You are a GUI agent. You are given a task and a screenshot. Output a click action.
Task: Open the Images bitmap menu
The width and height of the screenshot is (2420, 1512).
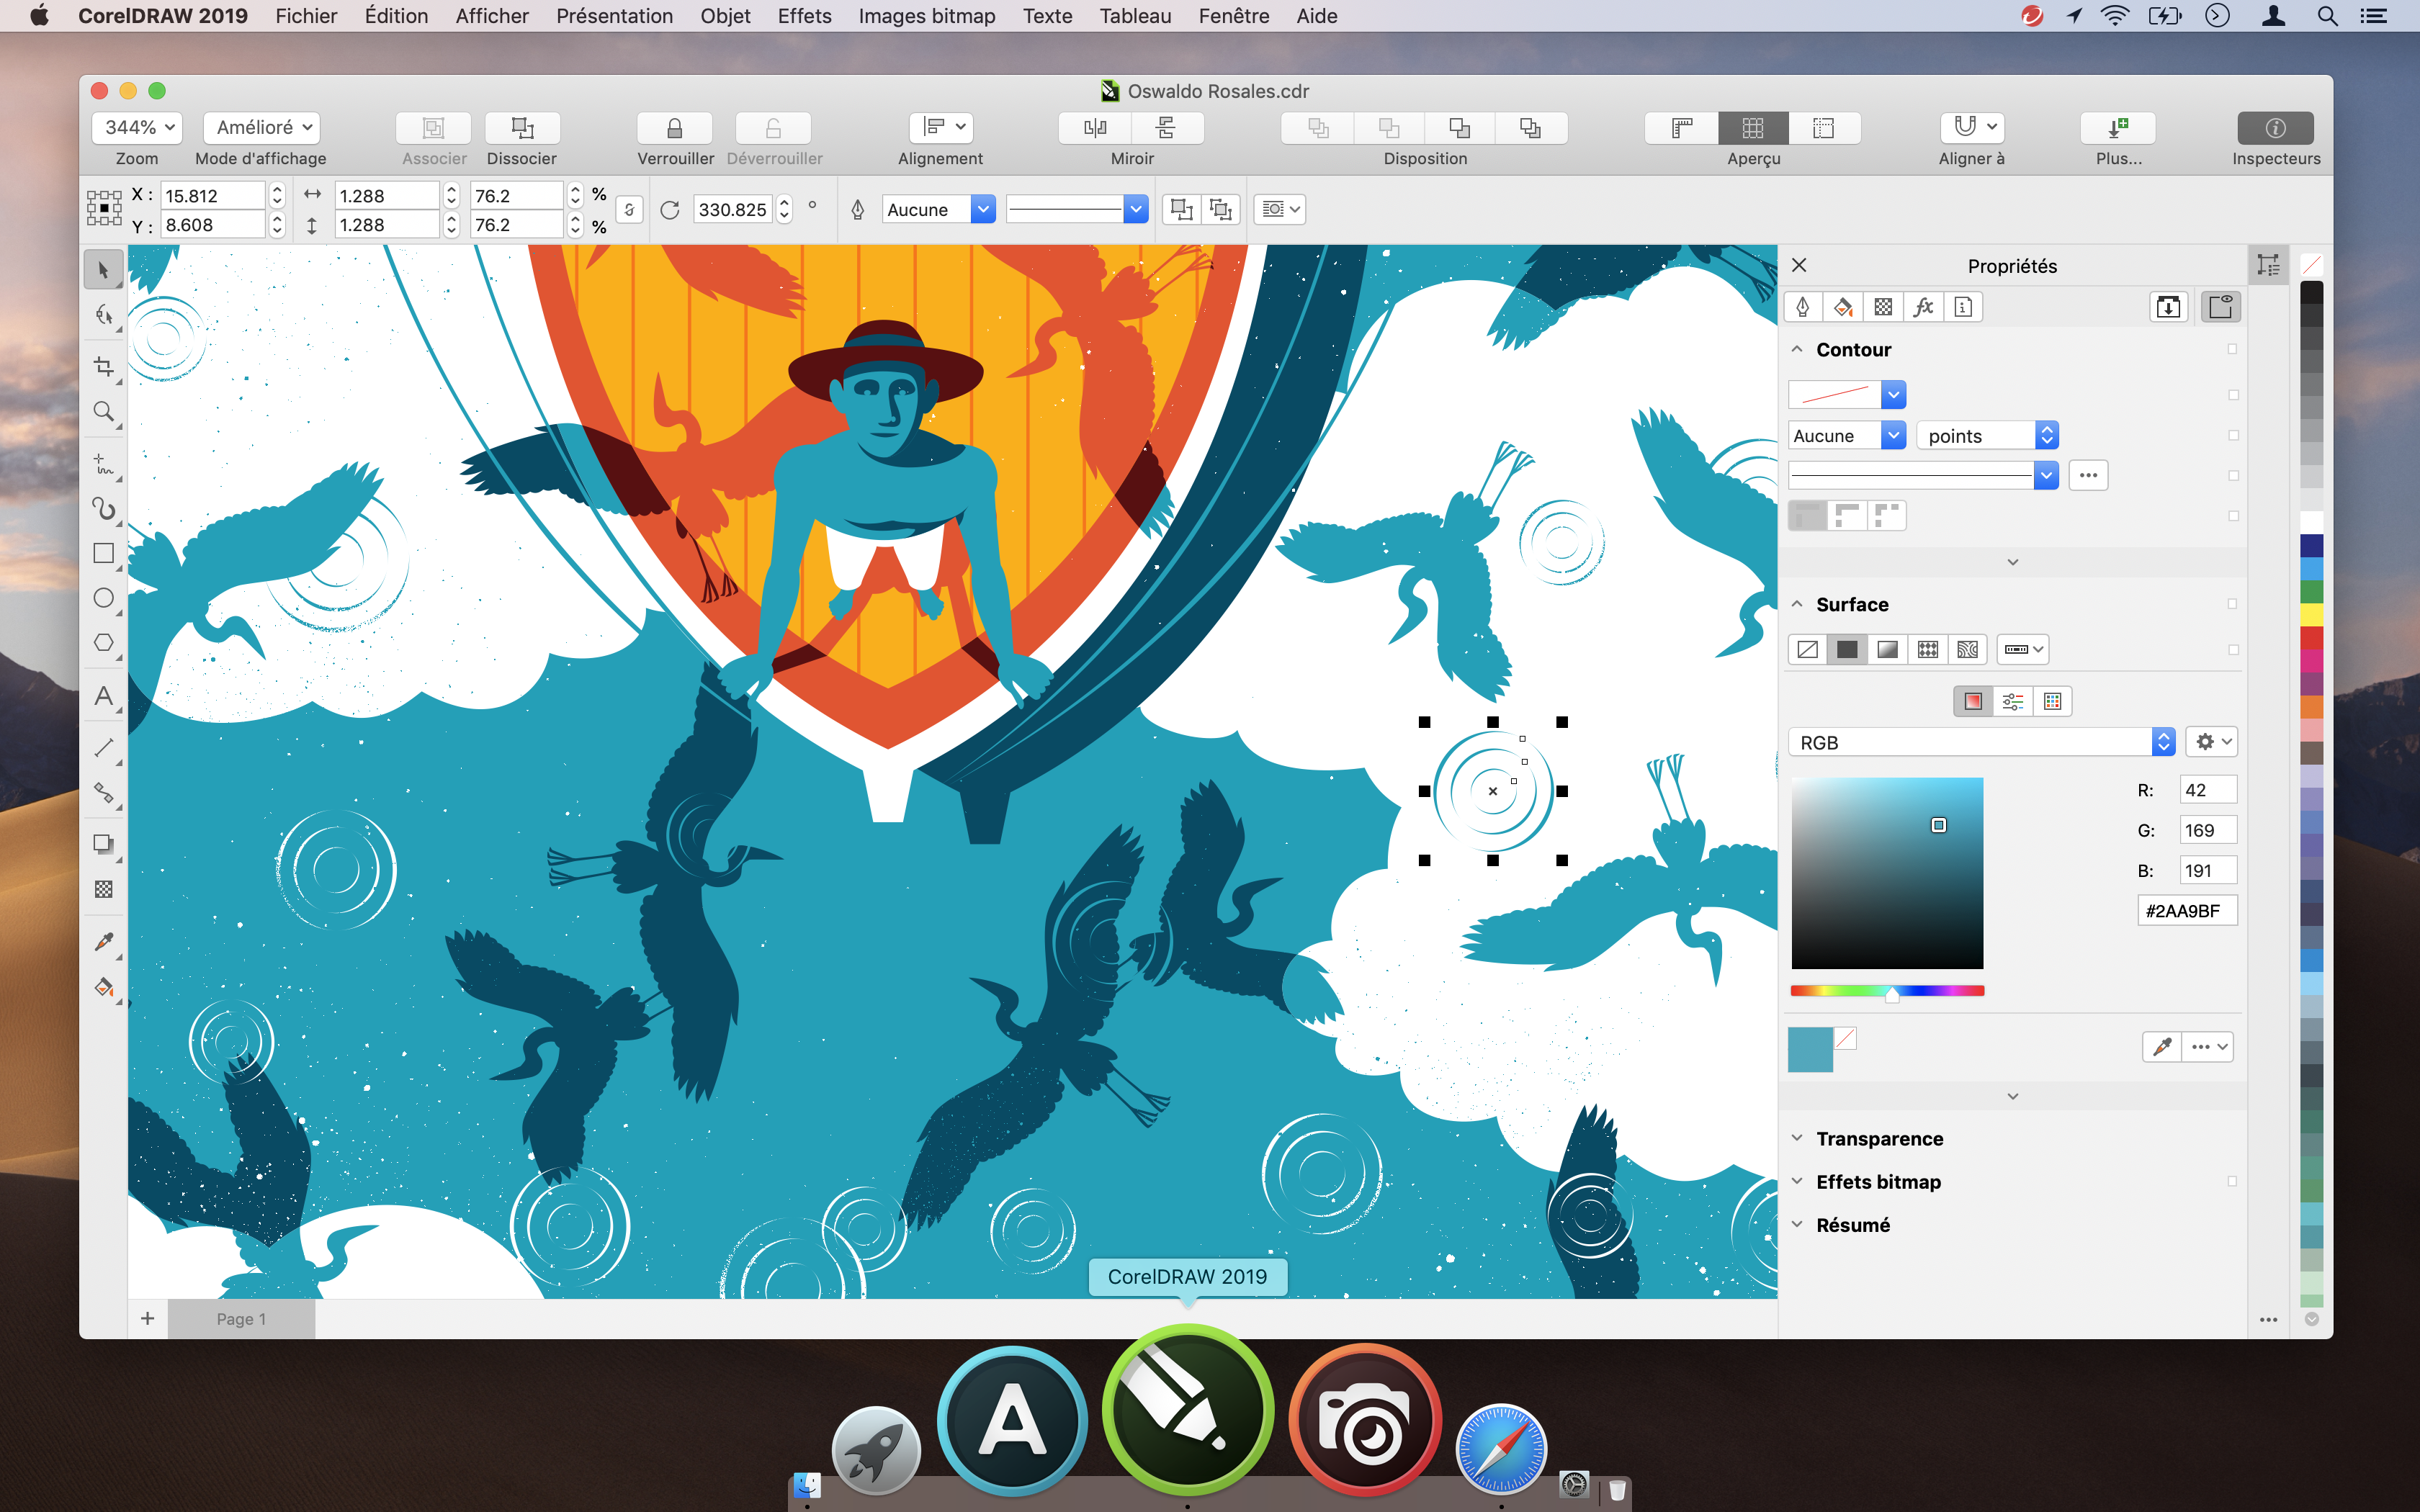[926, 16]
